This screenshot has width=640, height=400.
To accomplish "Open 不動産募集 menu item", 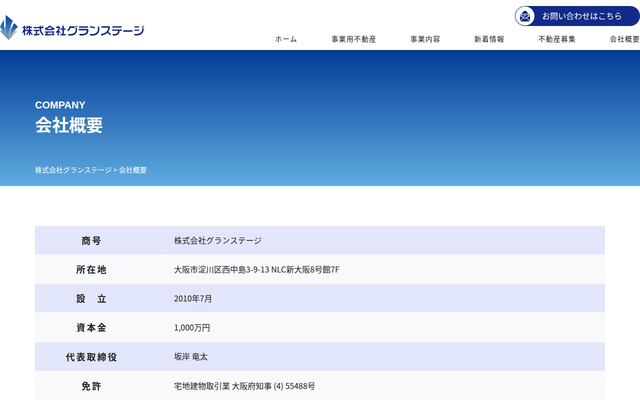I will [557, 39].
